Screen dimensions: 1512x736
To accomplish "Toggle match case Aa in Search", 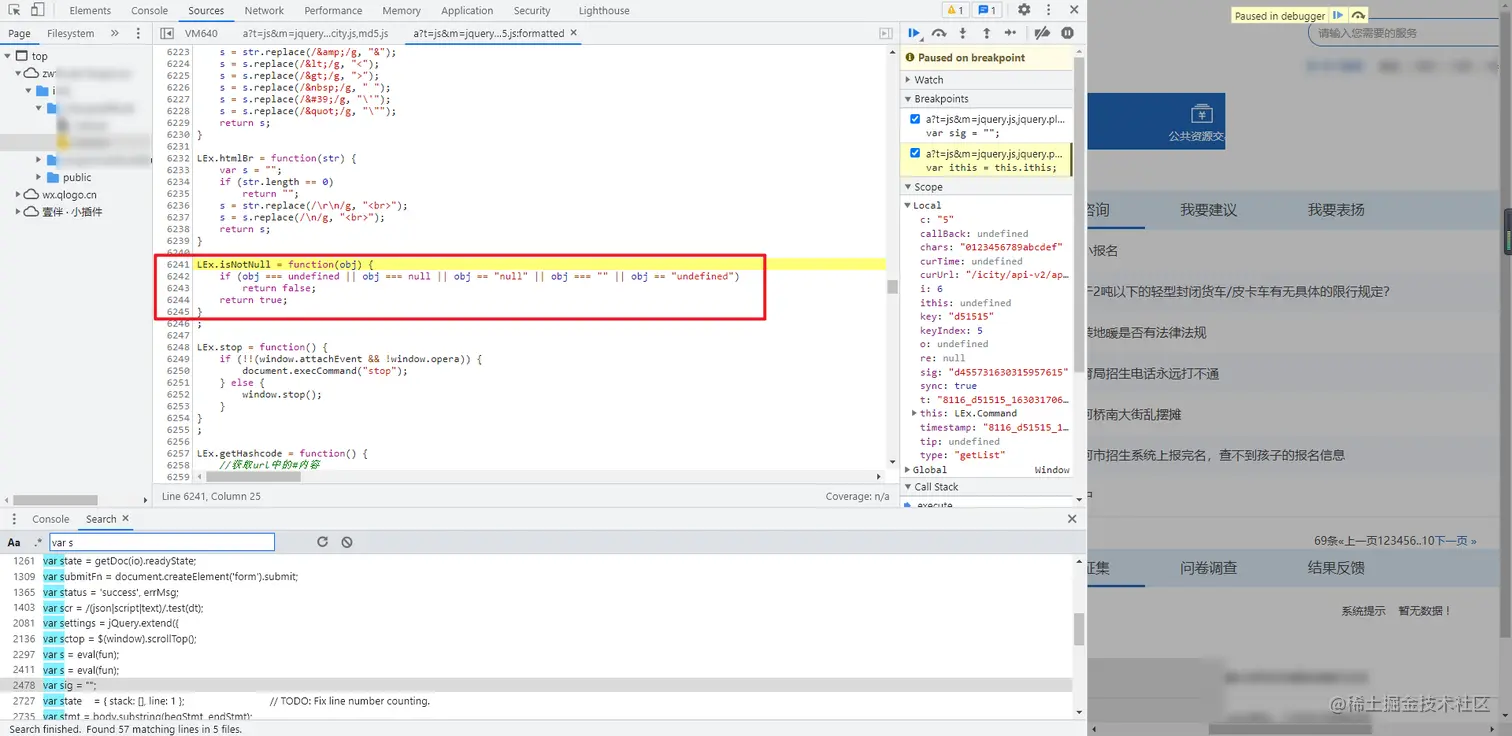I will [x=14, y=542].
